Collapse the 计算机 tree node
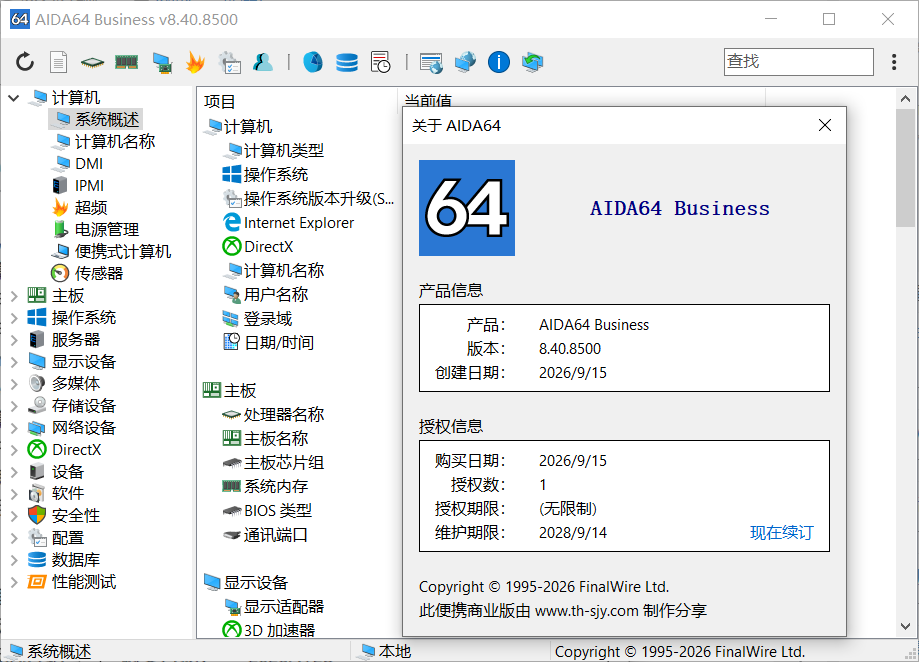Screen dimensions: 919x662 [14, 98]
